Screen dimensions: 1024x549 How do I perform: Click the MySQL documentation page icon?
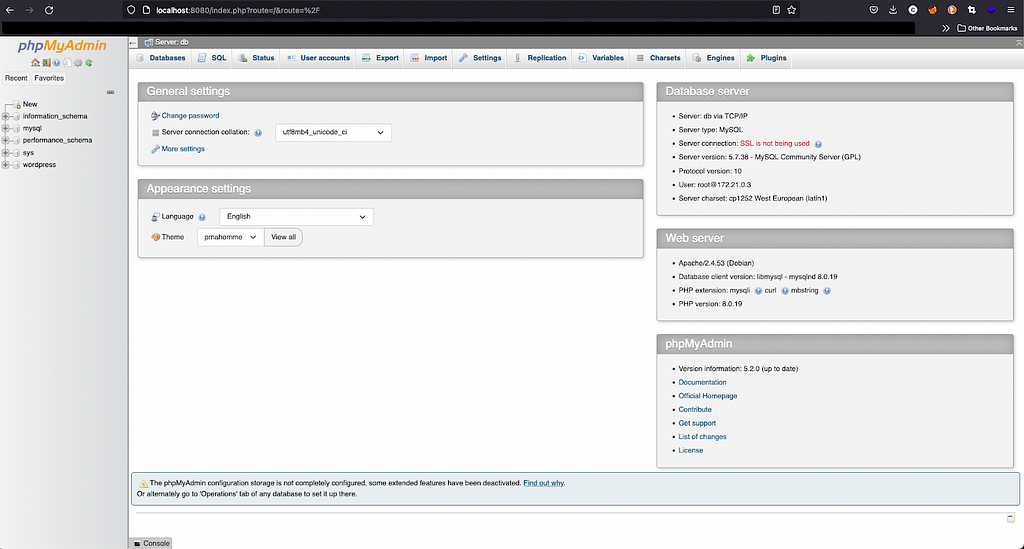67,63
